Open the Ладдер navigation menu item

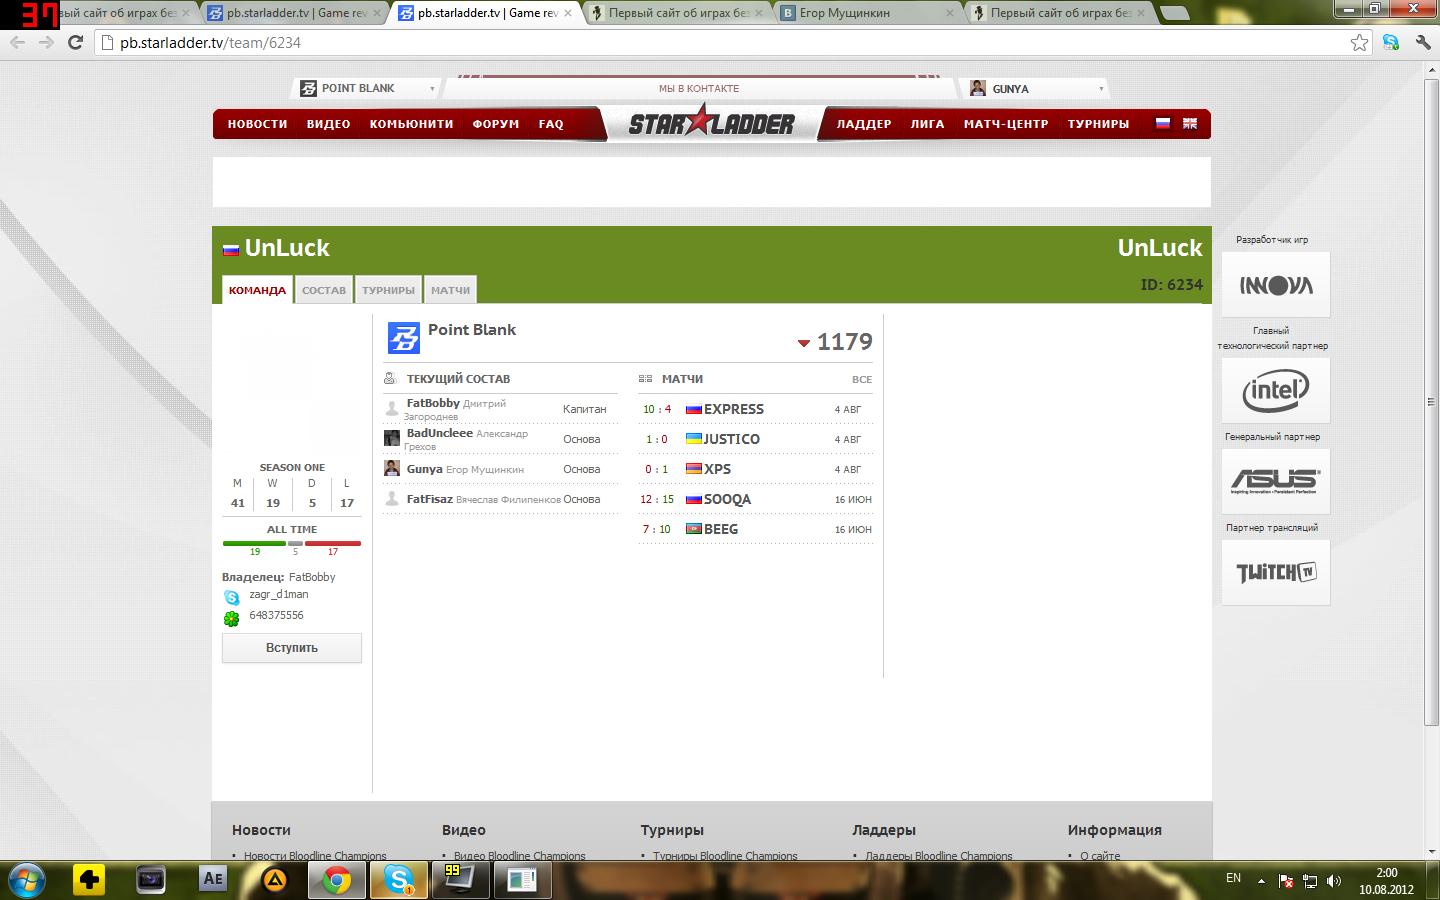(x=864, y=124)
